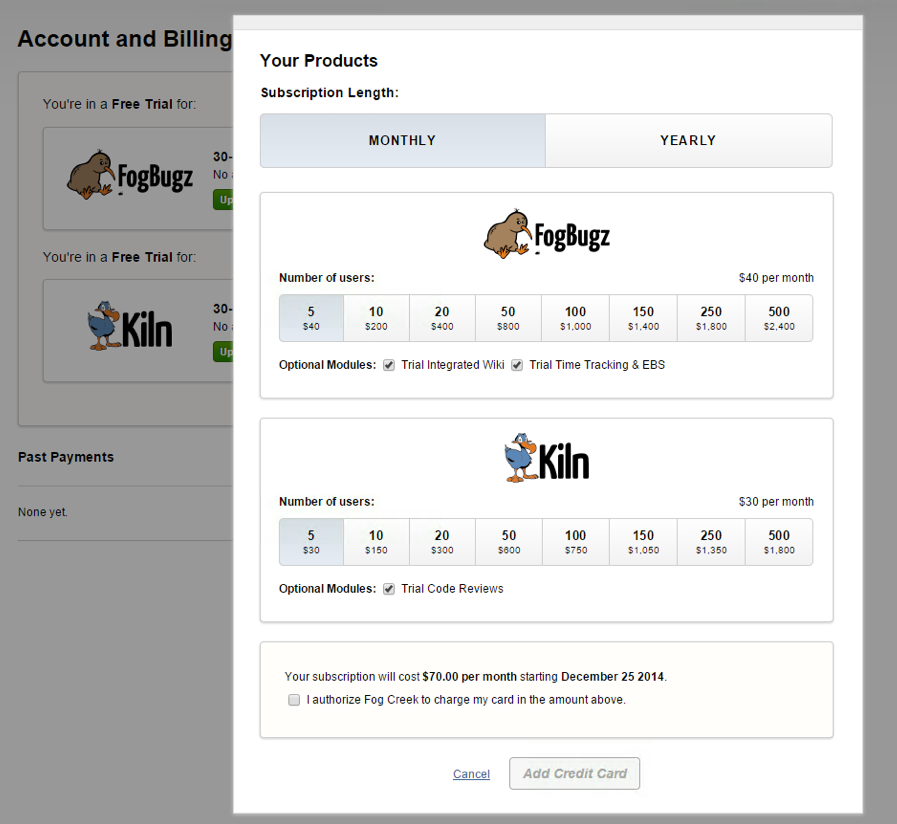
Task: Click the '$30 per month' Kiln price
Action: pos(776,502)
